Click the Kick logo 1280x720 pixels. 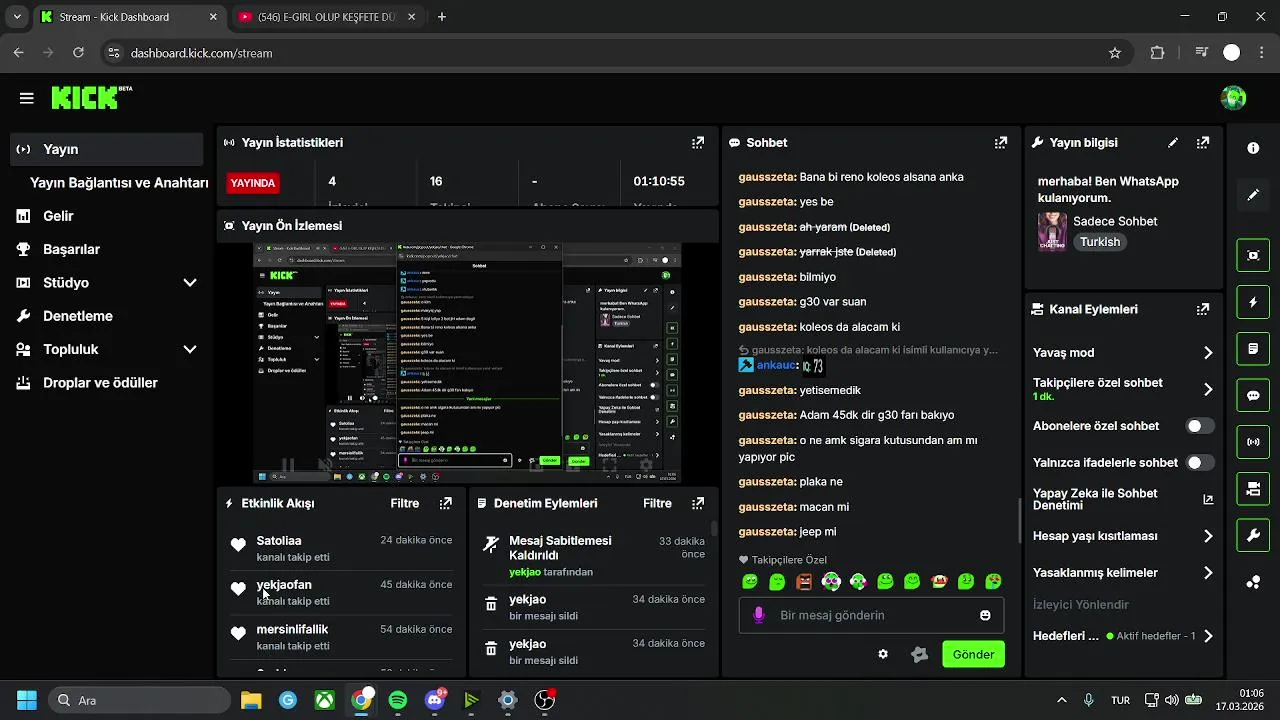[x=91, y=97]
